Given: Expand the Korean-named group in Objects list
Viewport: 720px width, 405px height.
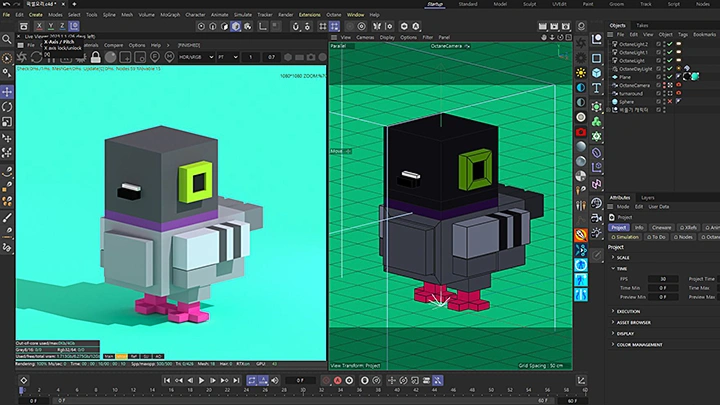Looking at the screenshot, I should point(609,110).
